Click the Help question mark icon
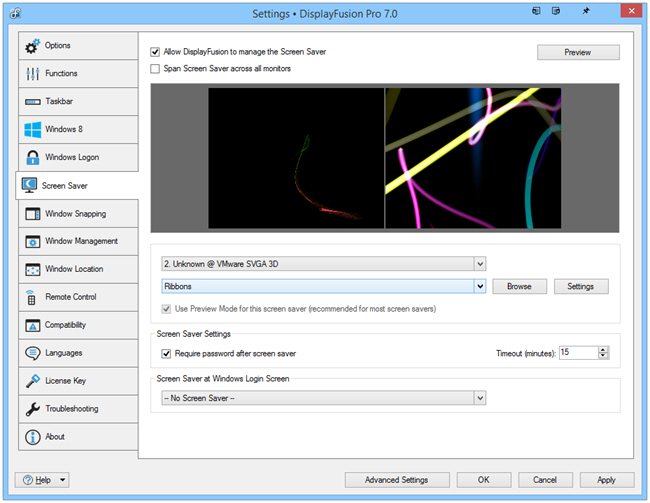This screenshot has height=503, width=650. point(28,480)
